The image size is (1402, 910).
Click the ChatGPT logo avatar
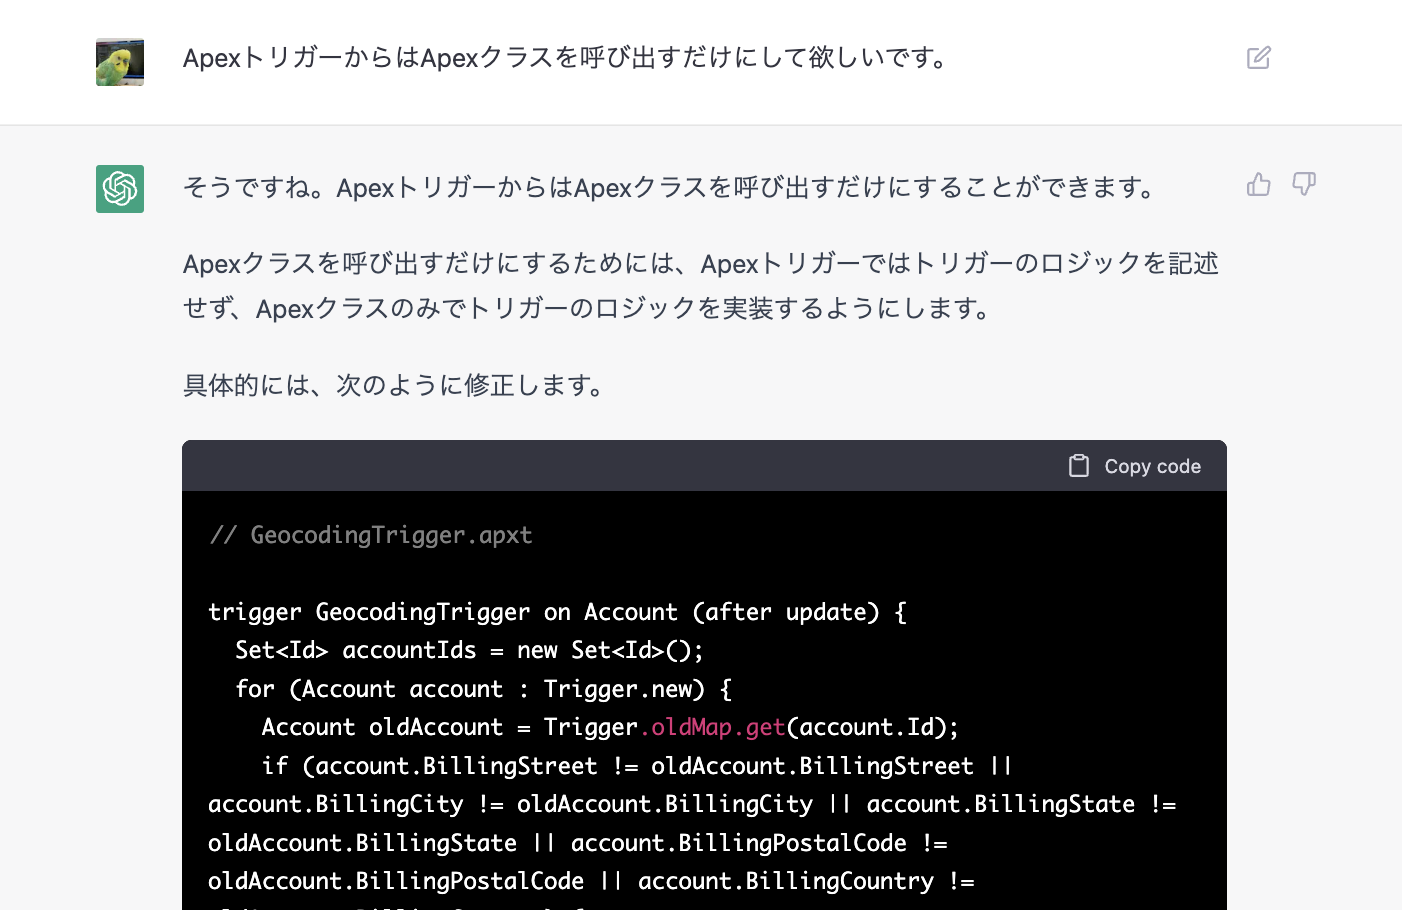tap(120, 189)
